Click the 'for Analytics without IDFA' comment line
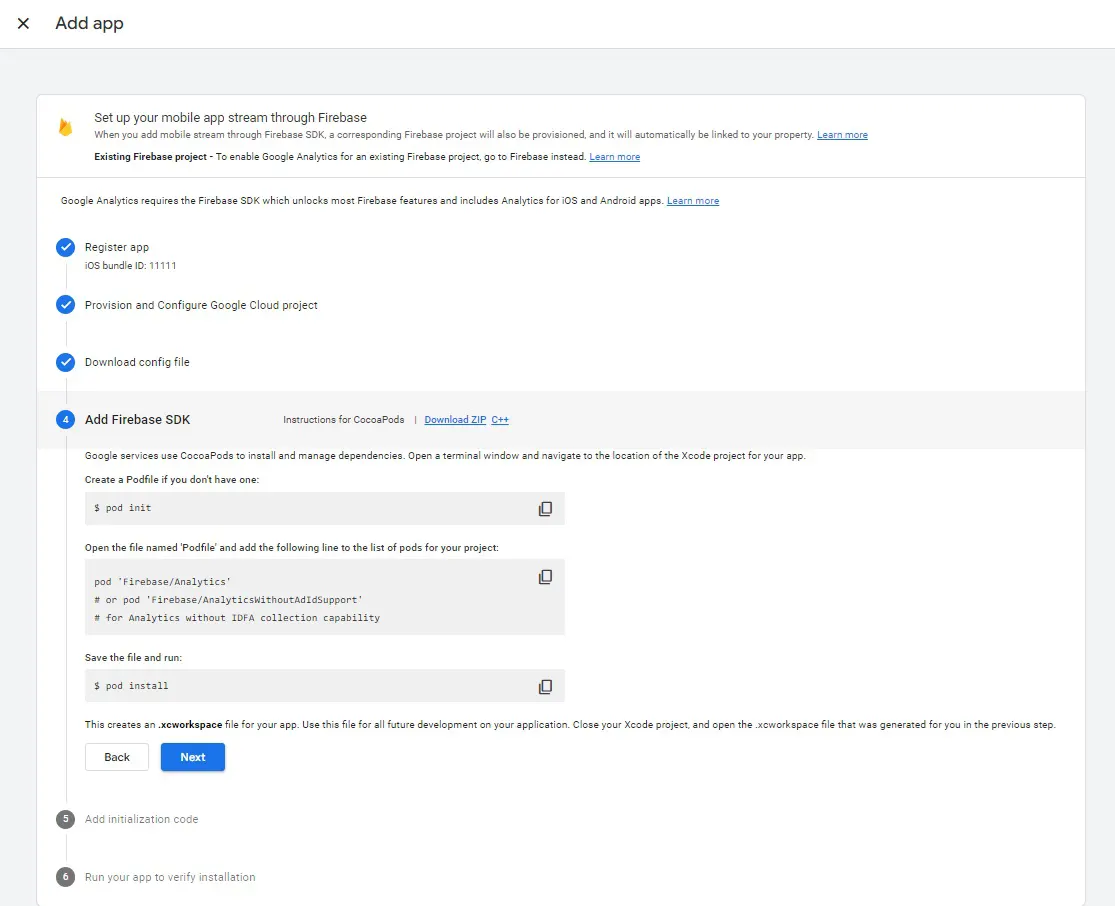Image resolution: width=1115 pixels, height=906 pixels. (x=237, y=618)
